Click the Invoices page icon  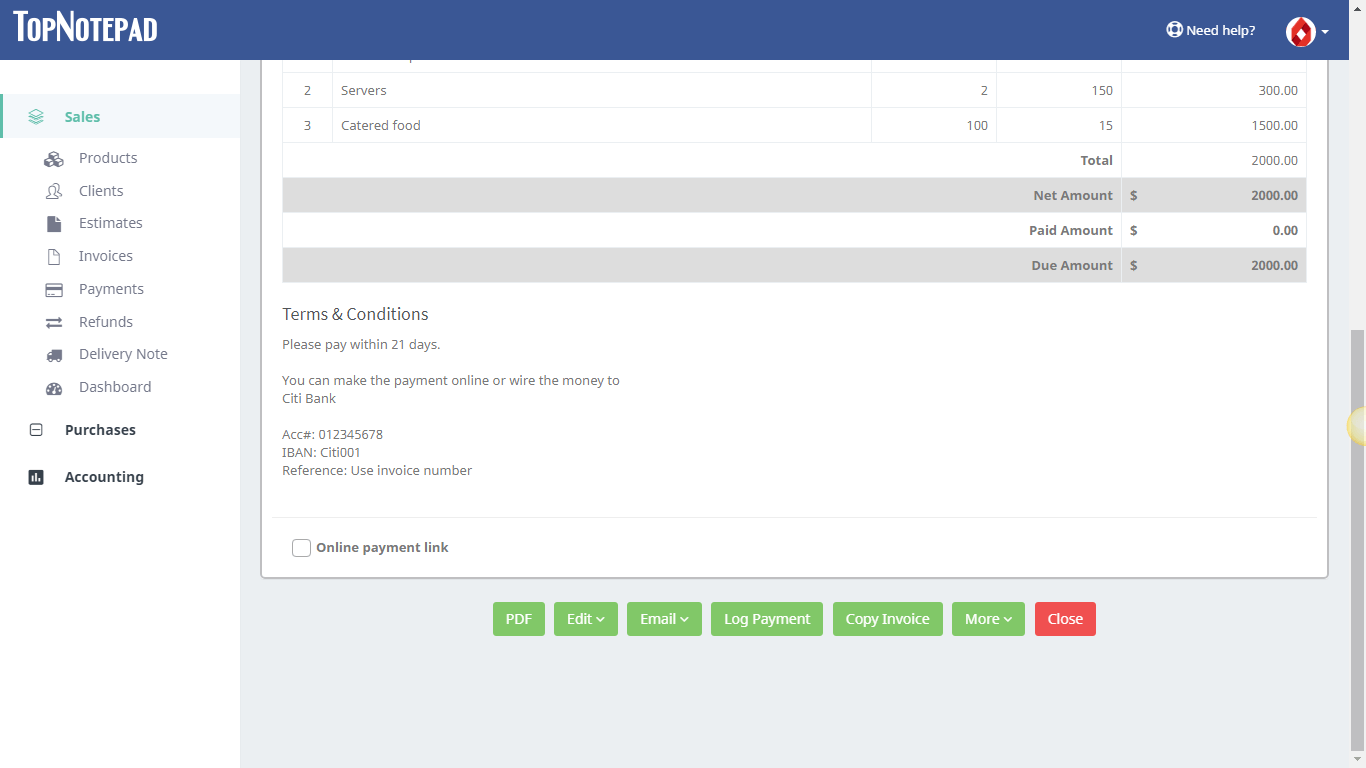click(54, 257)
